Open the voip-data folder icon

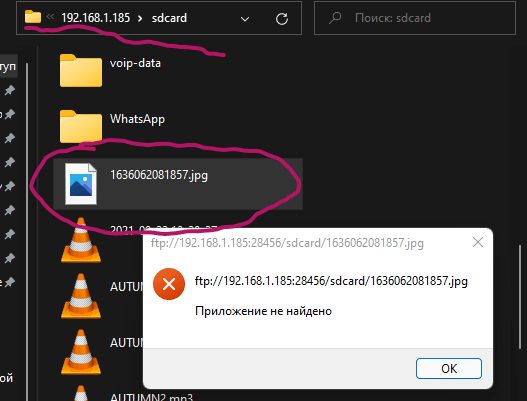pyautogui.click(x=81, y=70)
